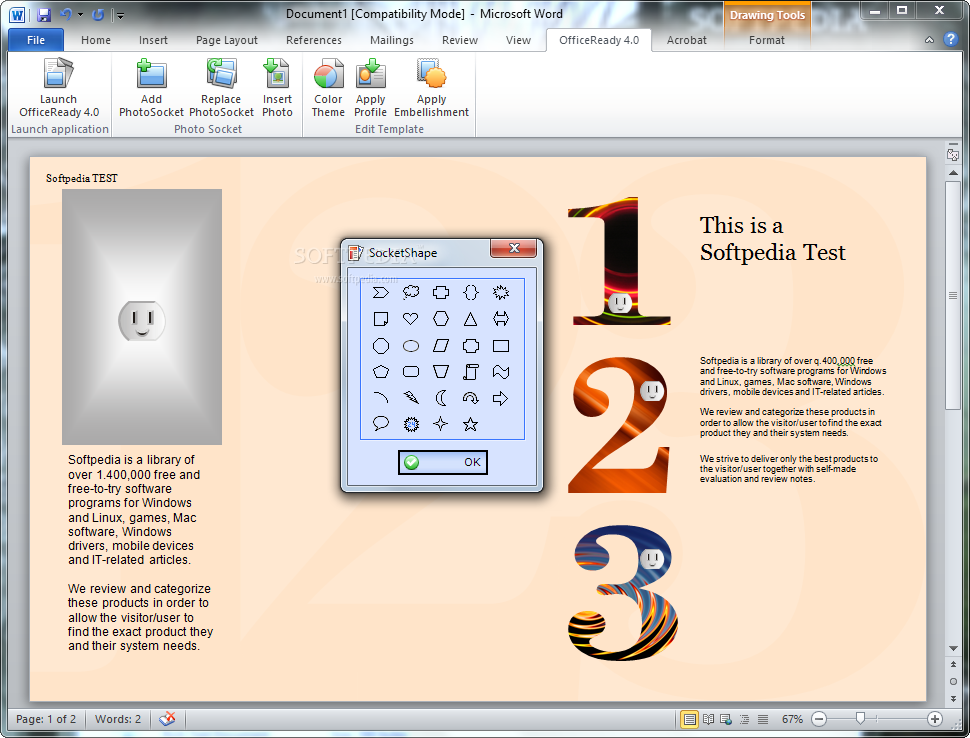Viewport: 970px width, 738px height.
Task: Click the Undo arrow icon
Action: [66, 14]
